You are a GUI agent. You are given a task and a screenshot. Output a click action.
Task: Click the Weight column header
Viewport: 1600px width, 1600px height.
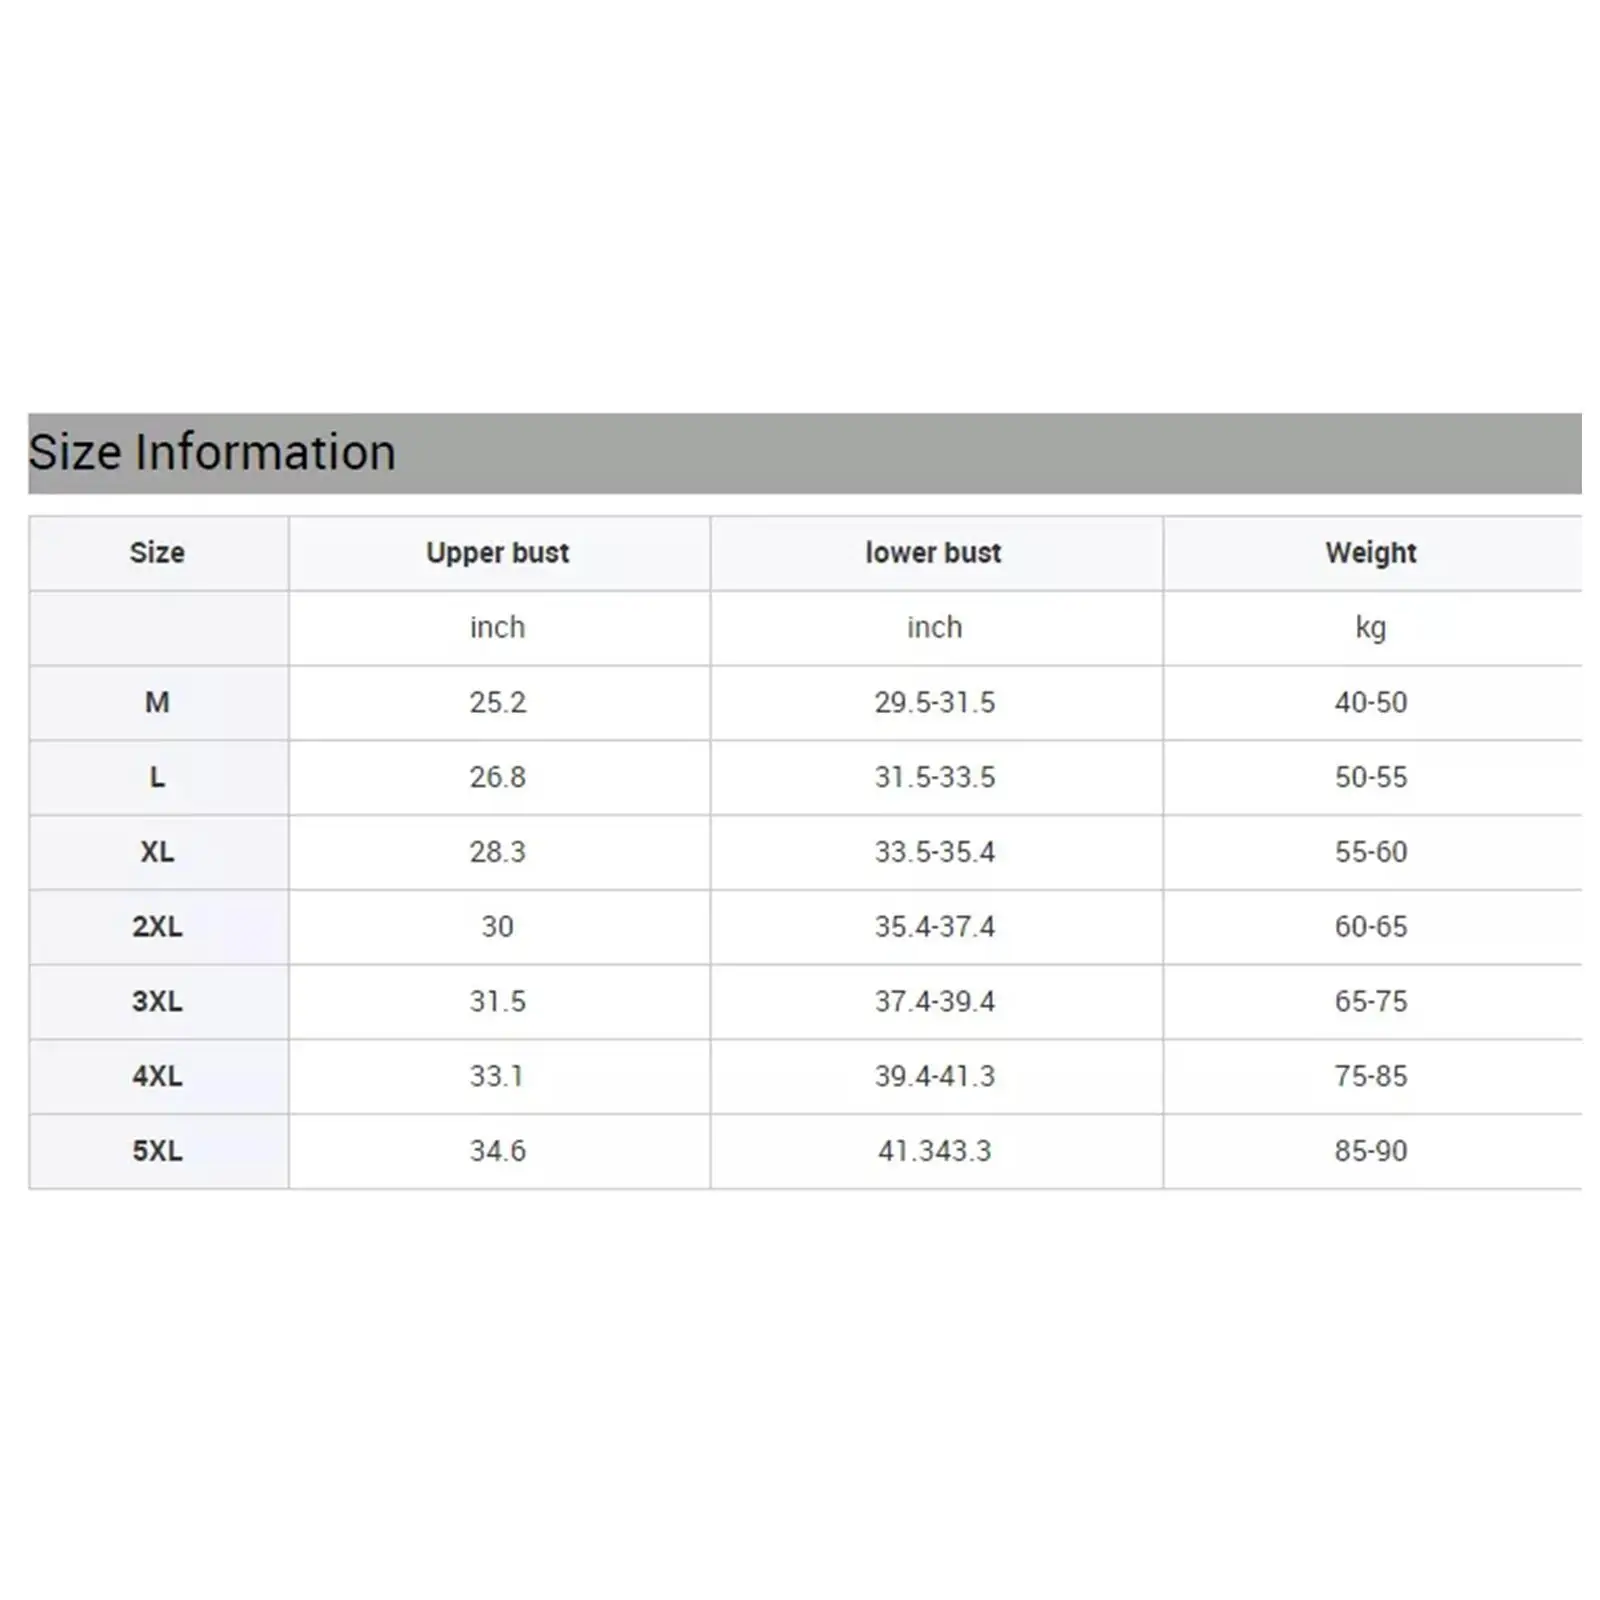tap(1370, 553)
